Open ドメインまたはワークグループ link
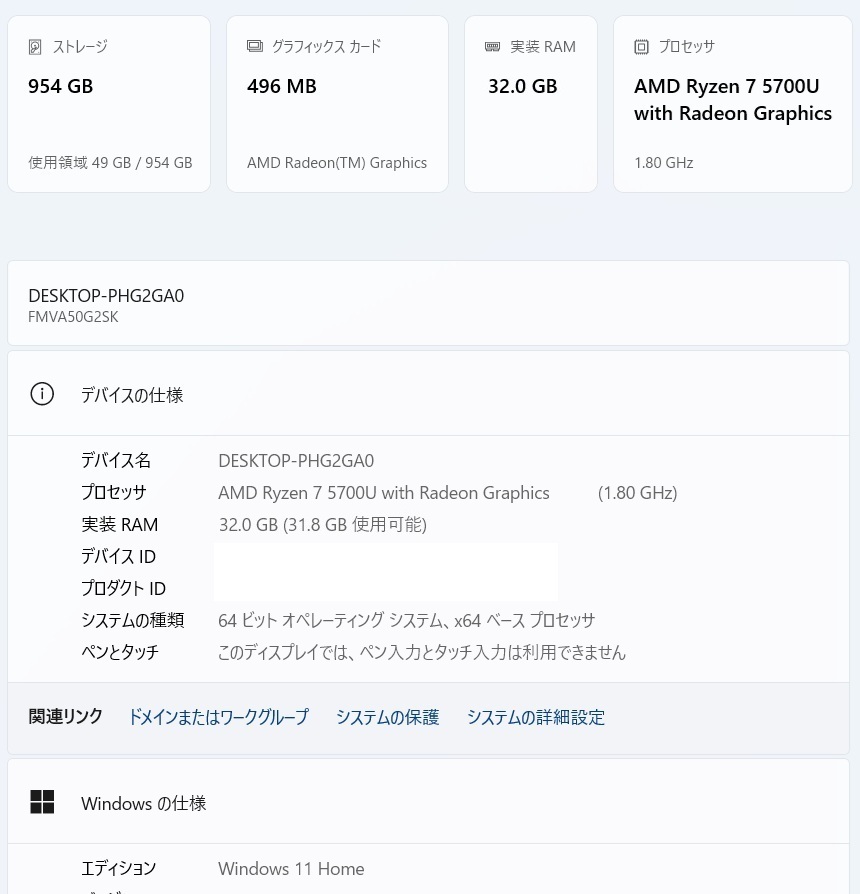The height and width of the screenshot is (894, 860). coord(219,717)
